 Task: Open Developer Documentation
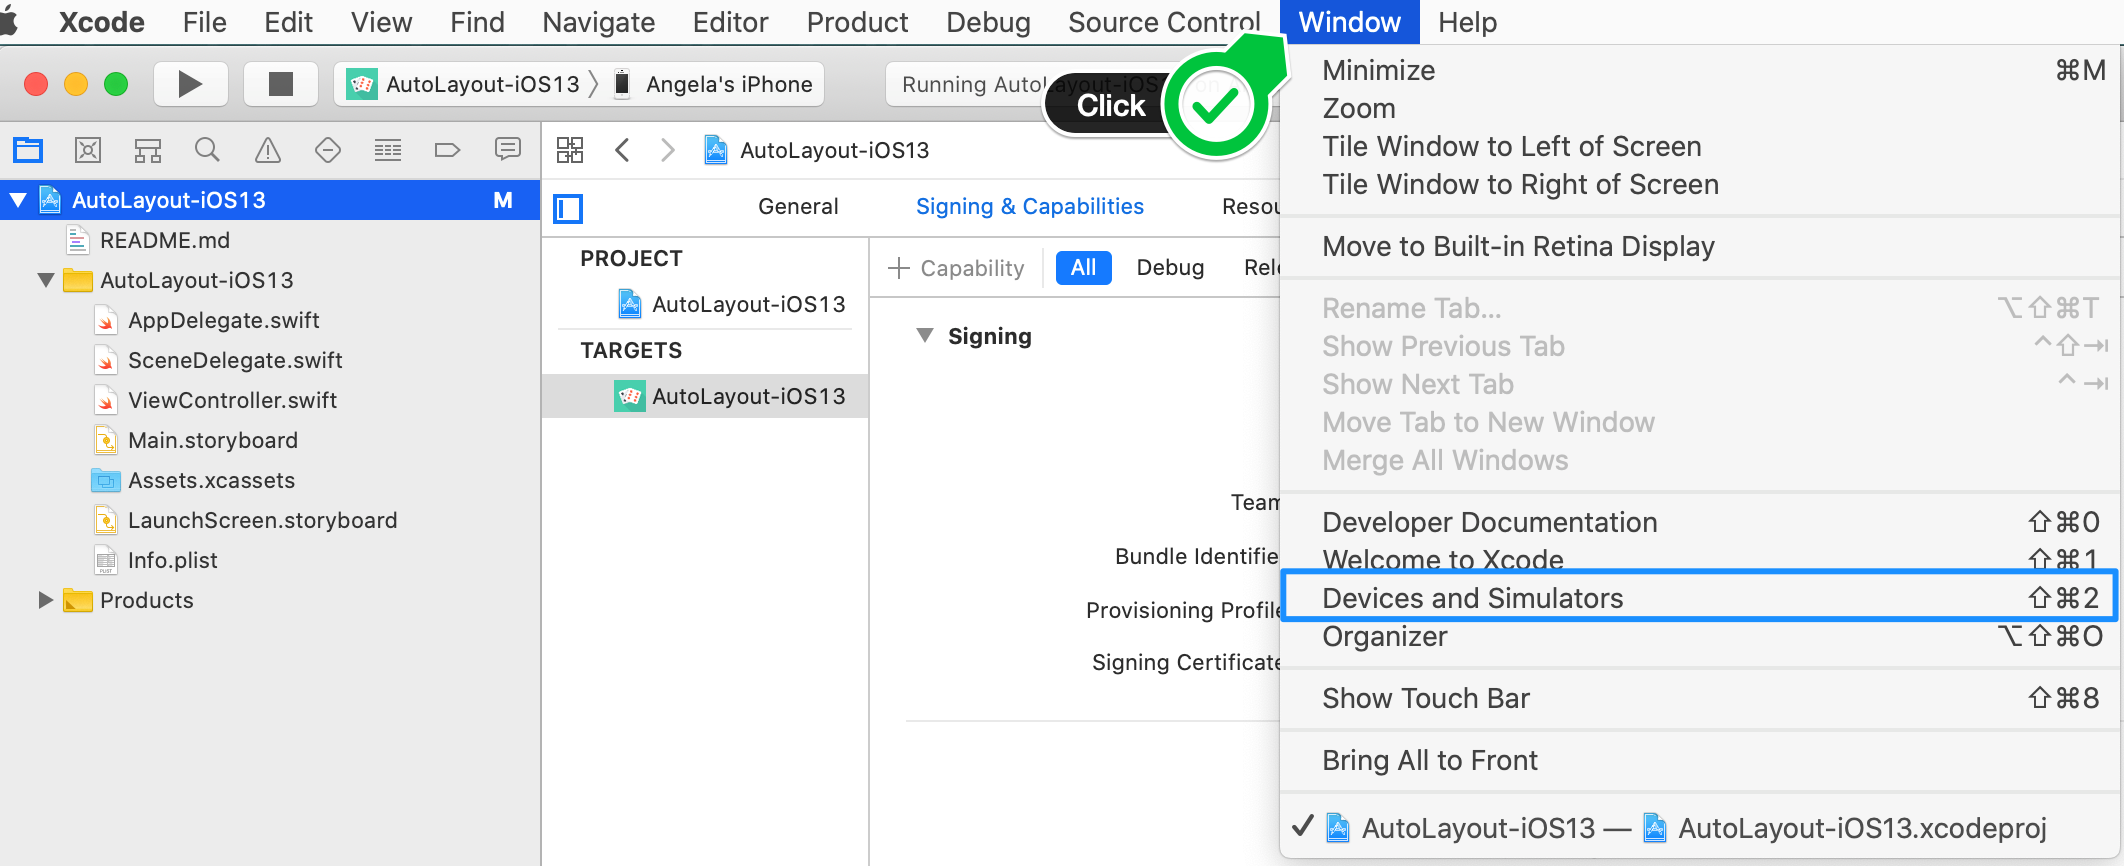pyautogui.click(x=1700, y=522)
